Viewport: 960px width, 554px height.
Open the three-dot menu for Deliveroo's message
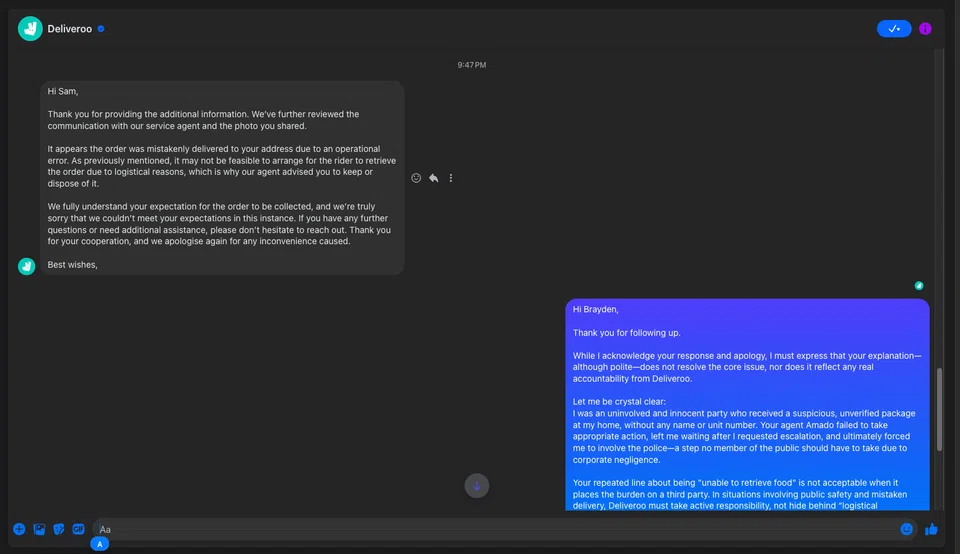click(451, 178)
